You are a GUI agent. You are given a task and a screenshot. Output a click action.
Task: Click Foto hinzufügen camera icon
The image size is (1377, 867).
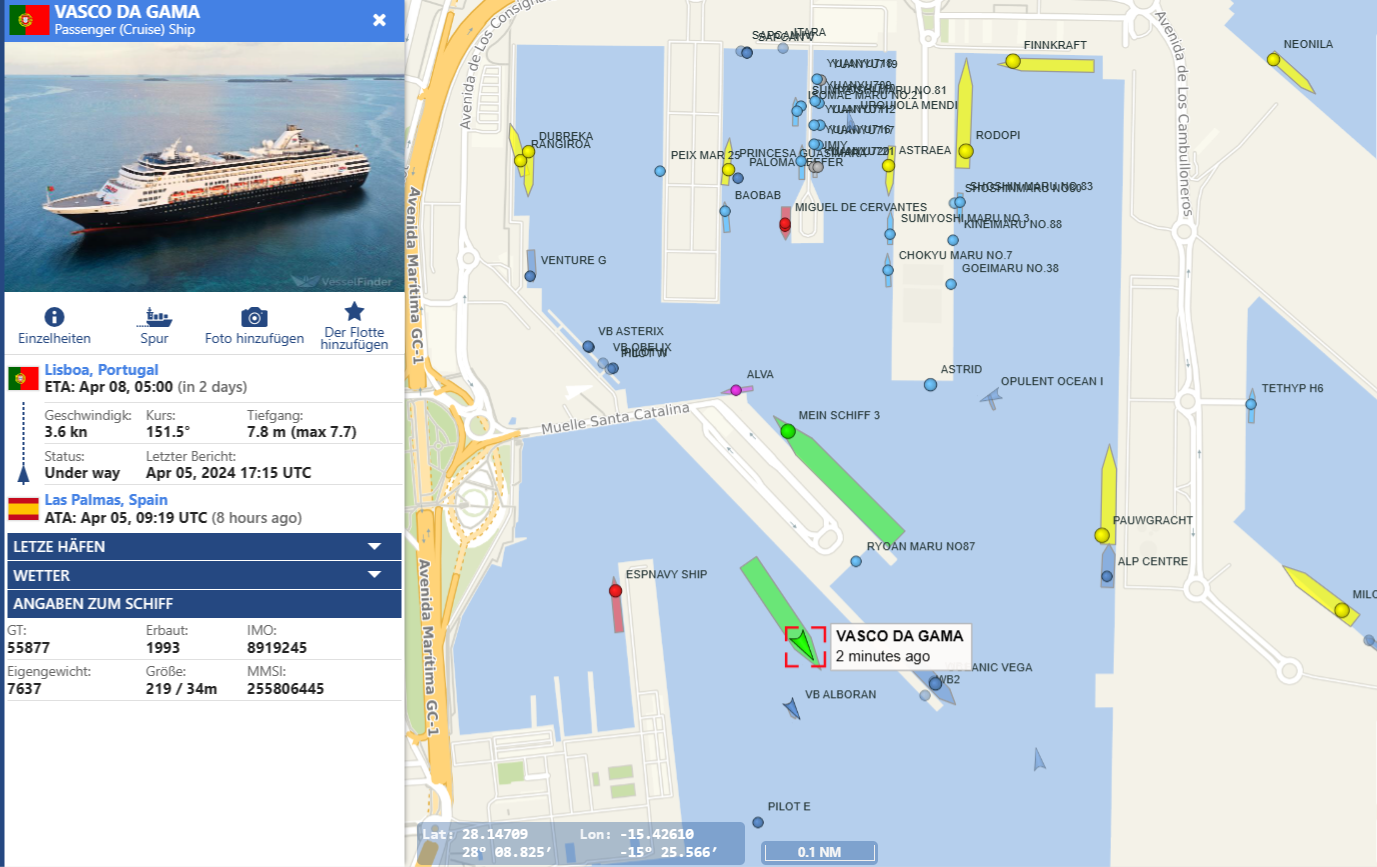coord(254,317)
